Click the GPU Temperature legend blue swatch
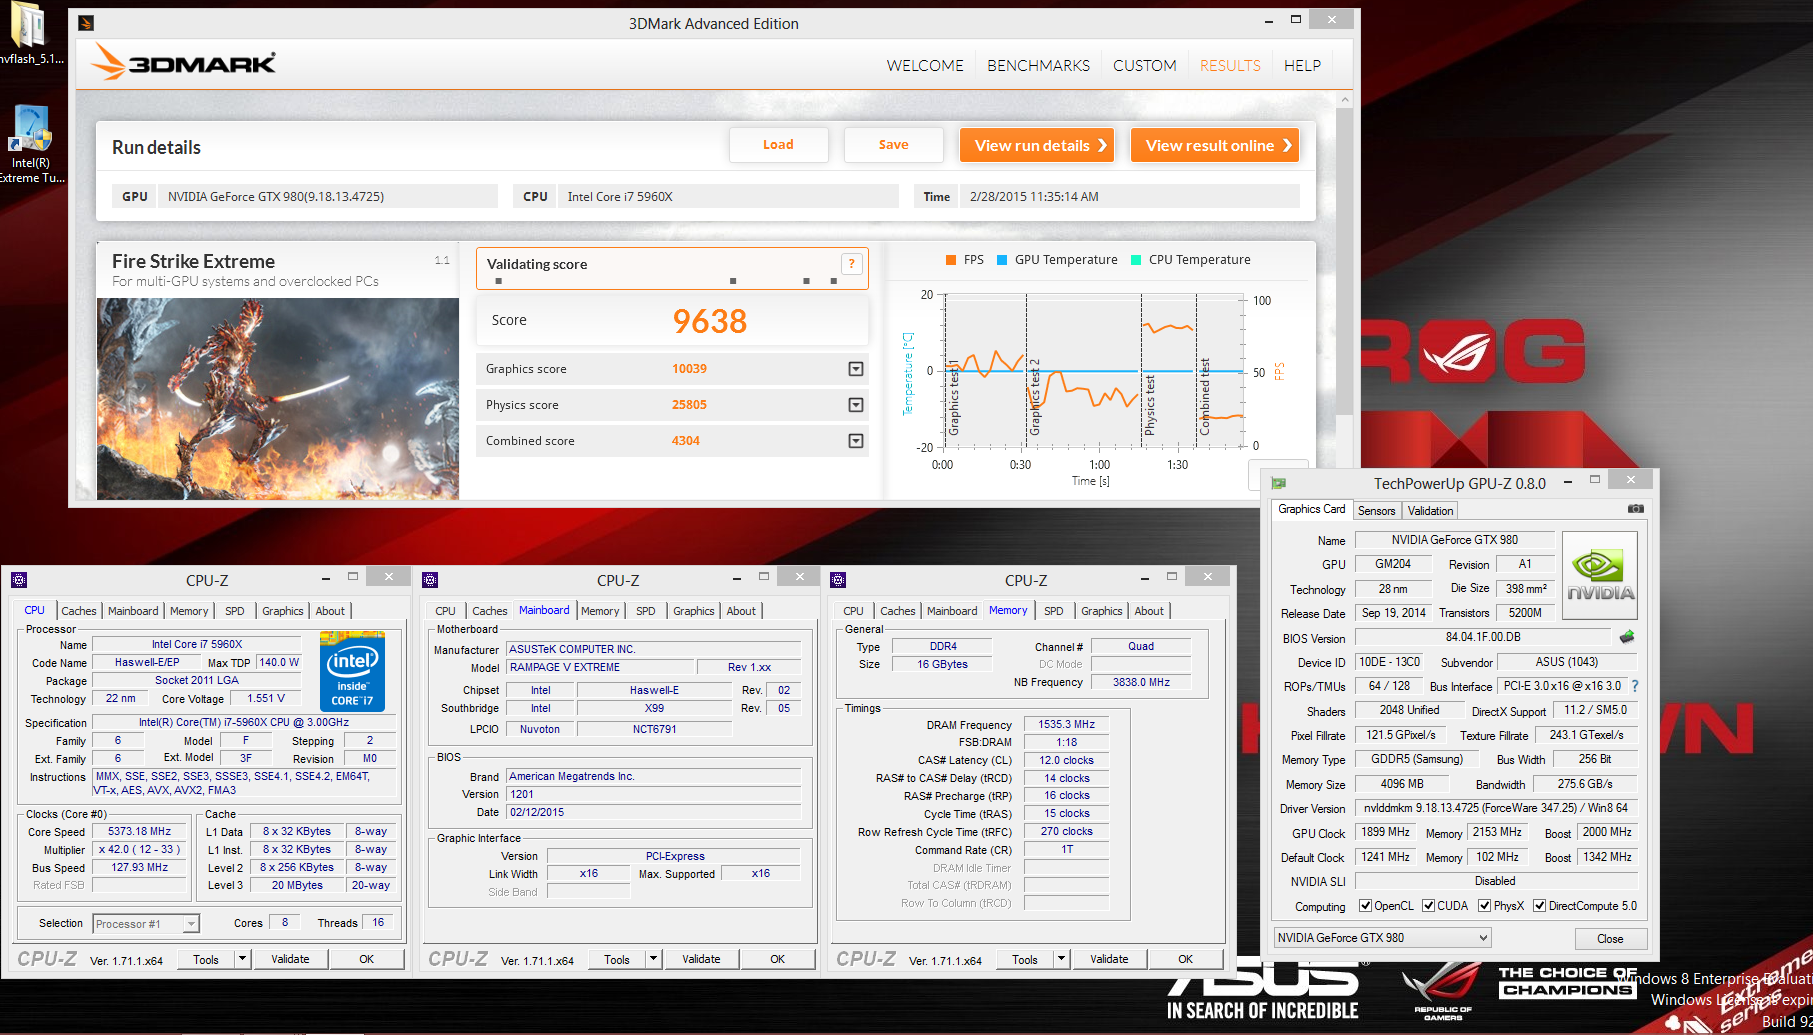The width and height of the screenshot is (1813, 1035). (1002, 260)
